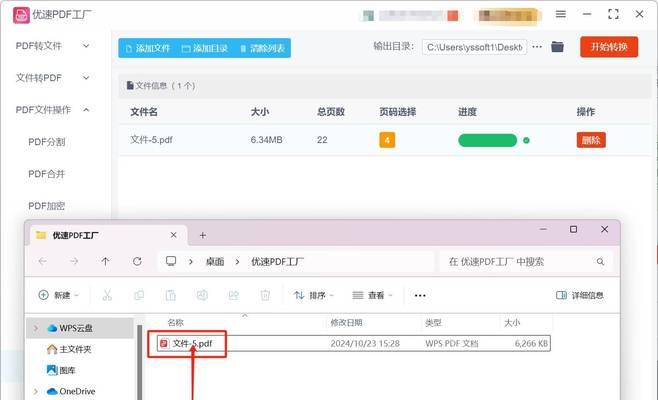Image resolution: width=658 pixels, height=400 pixels.
Task: Click the three-dot browse button for output directory
Action: coord(537,47)
